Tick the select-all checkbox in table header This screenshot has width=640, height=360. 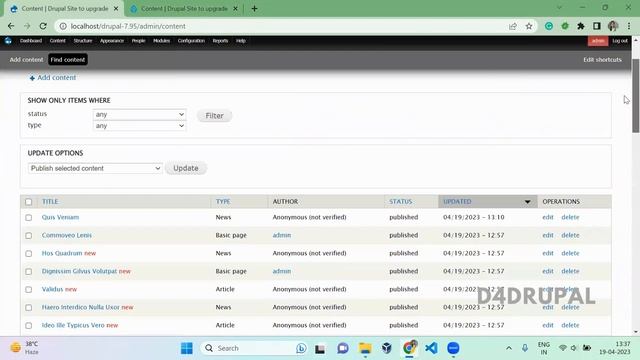(x=29, y=202)
